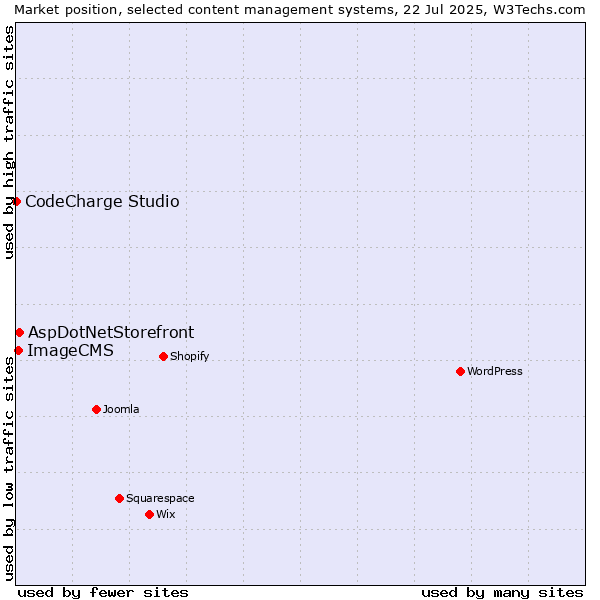Click the 'used by high traffic sites' label
Image resolution: width=600 pixels, height=600 pixels.
click(x=8, y=142)
